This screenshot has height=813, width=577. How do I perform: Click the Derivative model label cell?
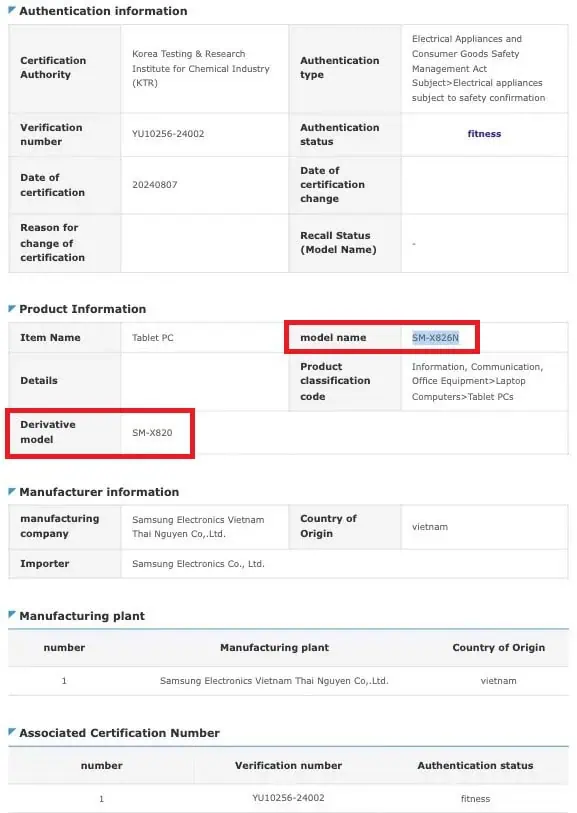pos(65,432)
